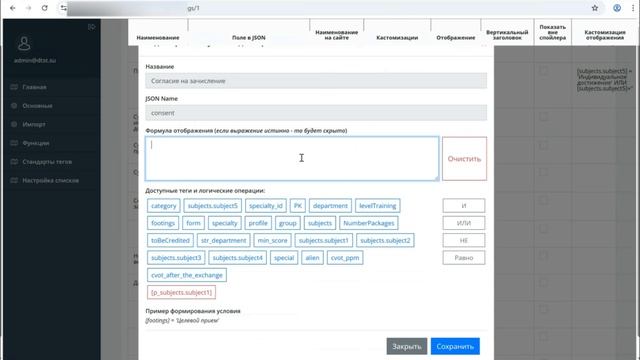
Task: Click the Наименование column header
Action: 158,38
